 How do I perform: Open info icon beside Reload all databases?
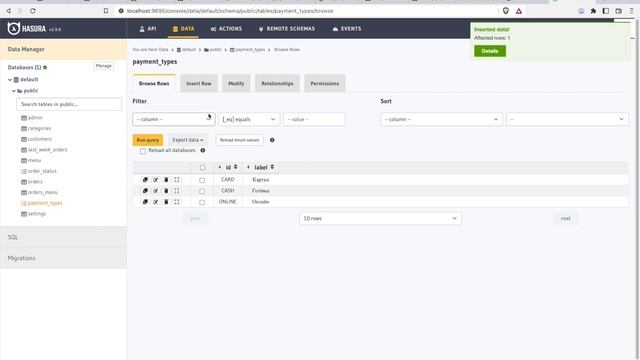coord(202,150)
